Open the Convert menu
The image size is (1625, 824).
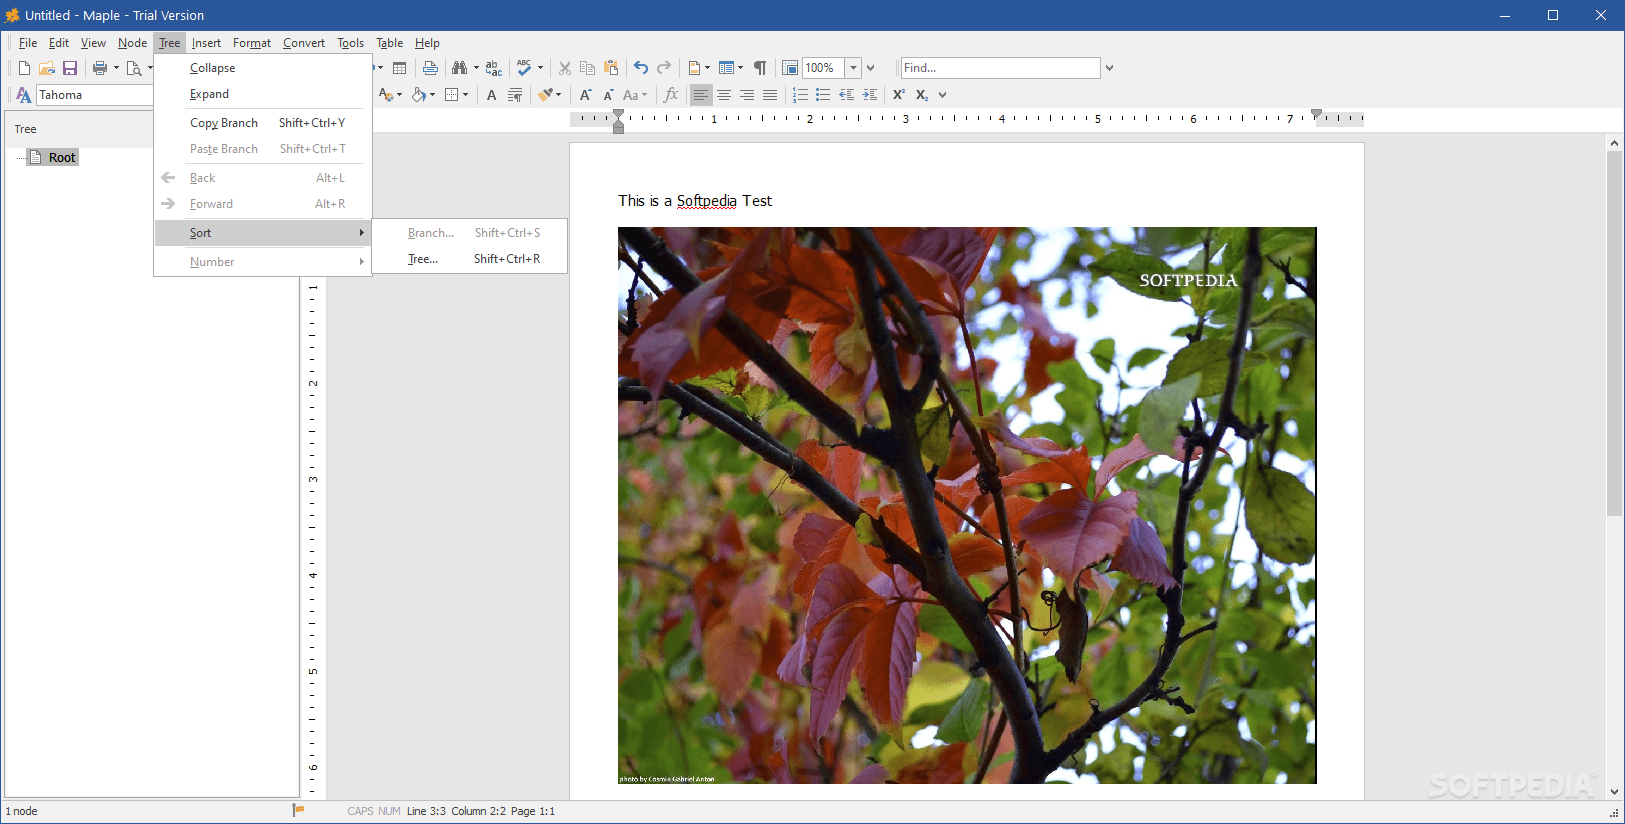[304, 43]
